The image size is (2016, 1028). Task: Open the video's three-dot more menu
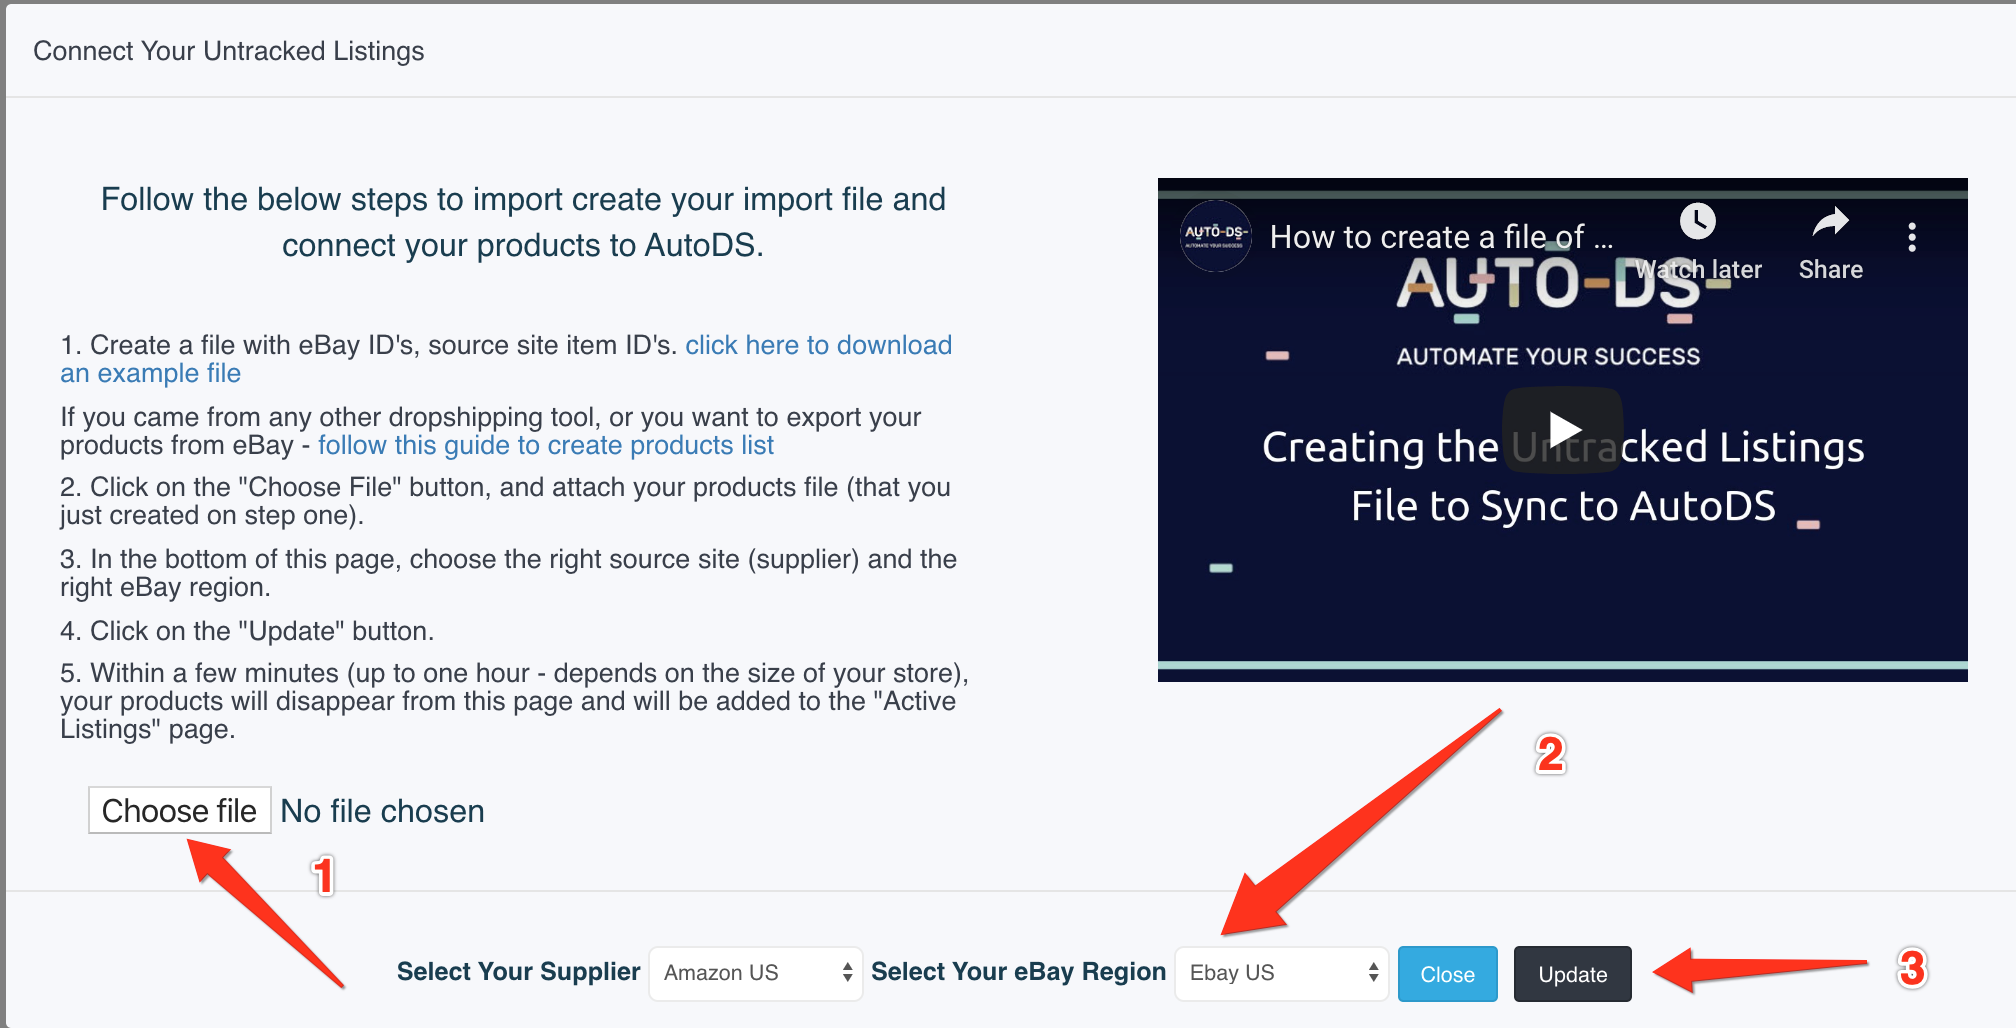coord(1912,237)
